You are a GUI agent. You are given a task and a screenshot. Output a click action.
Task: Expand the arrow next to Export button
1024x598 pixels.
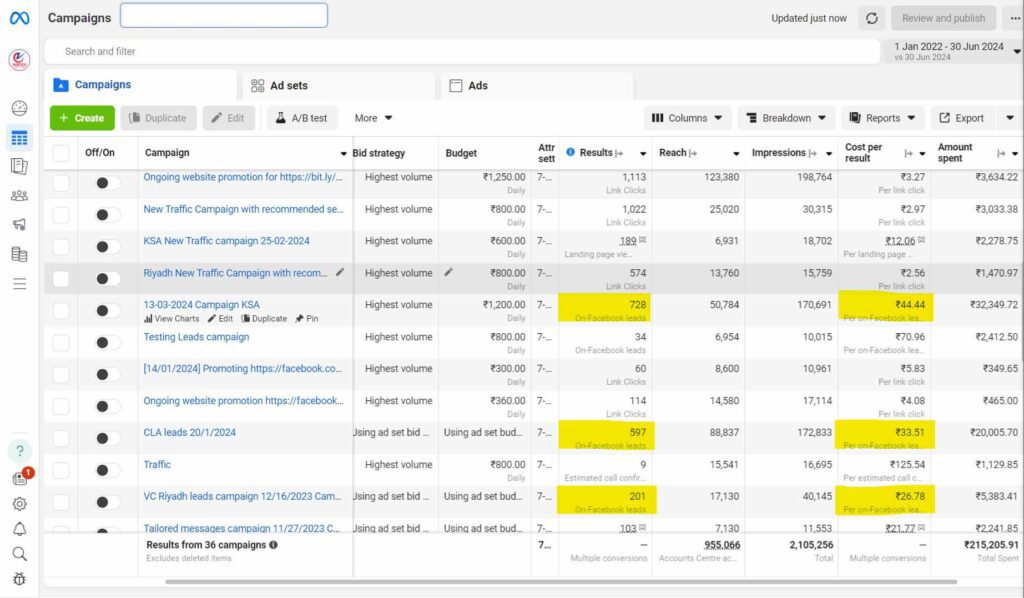tap(1010, 118)
